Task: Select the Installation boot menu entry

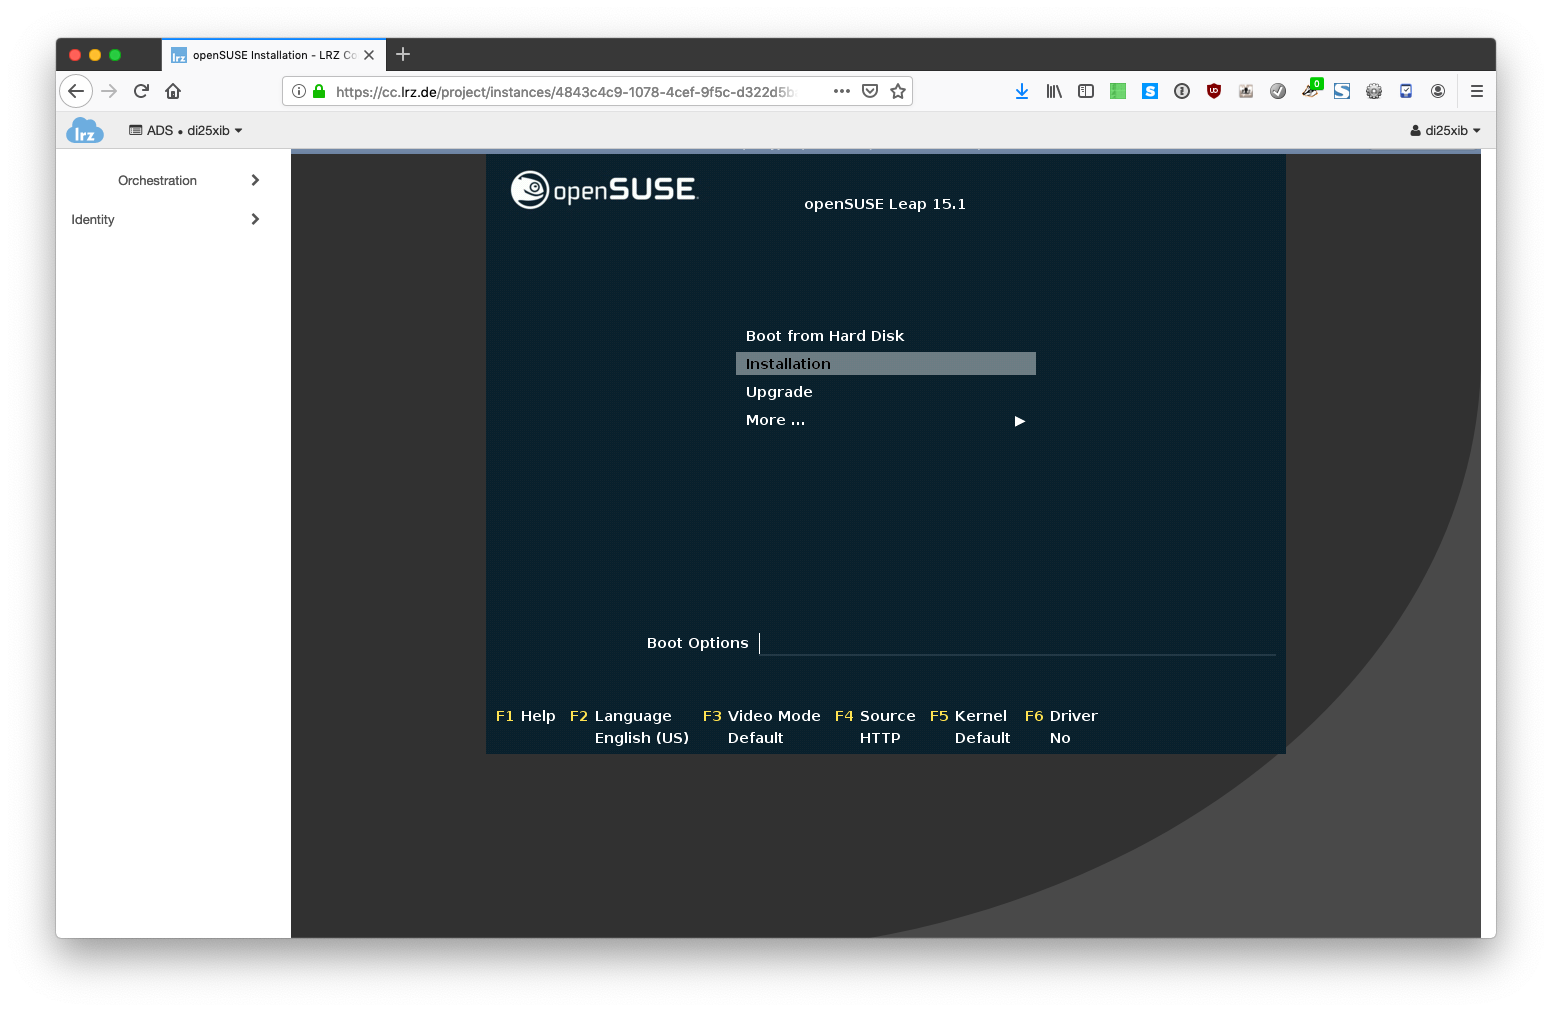Action: coord(885,364)
